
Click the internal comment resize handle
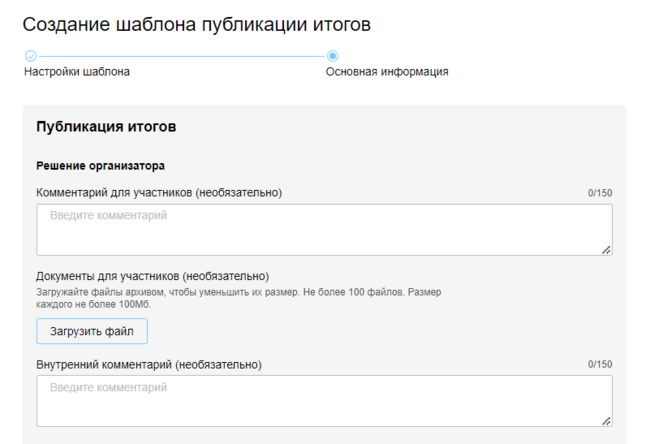pos(606,421)
